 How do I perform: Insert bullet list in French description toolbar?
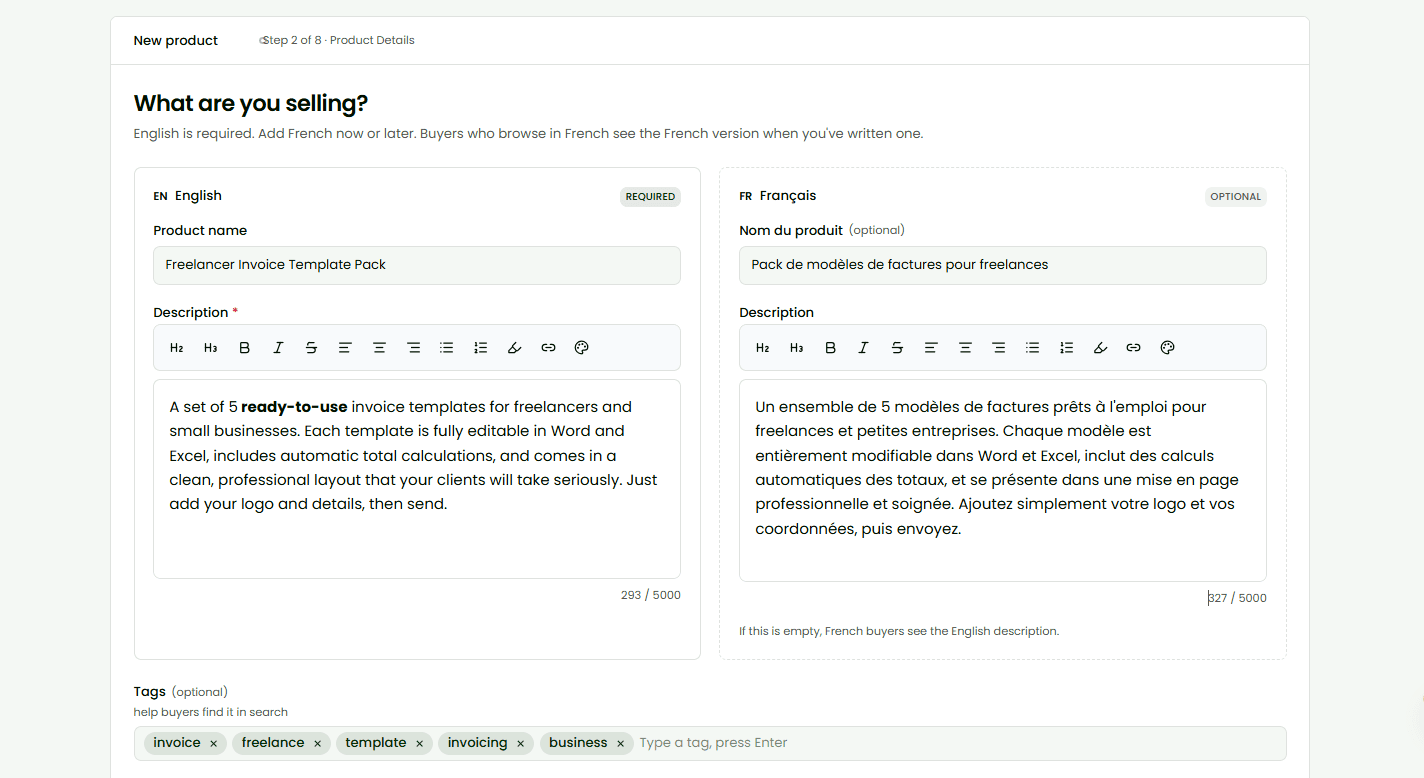point(1033,348)
